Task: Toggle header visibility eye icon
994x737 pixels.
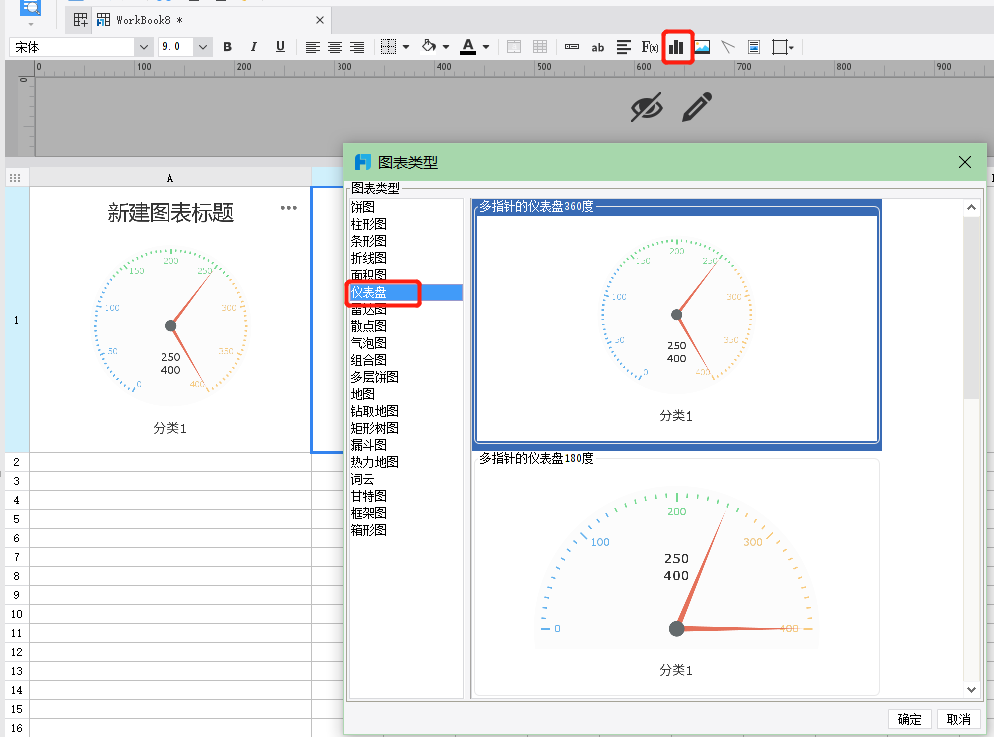Action: 647,106
